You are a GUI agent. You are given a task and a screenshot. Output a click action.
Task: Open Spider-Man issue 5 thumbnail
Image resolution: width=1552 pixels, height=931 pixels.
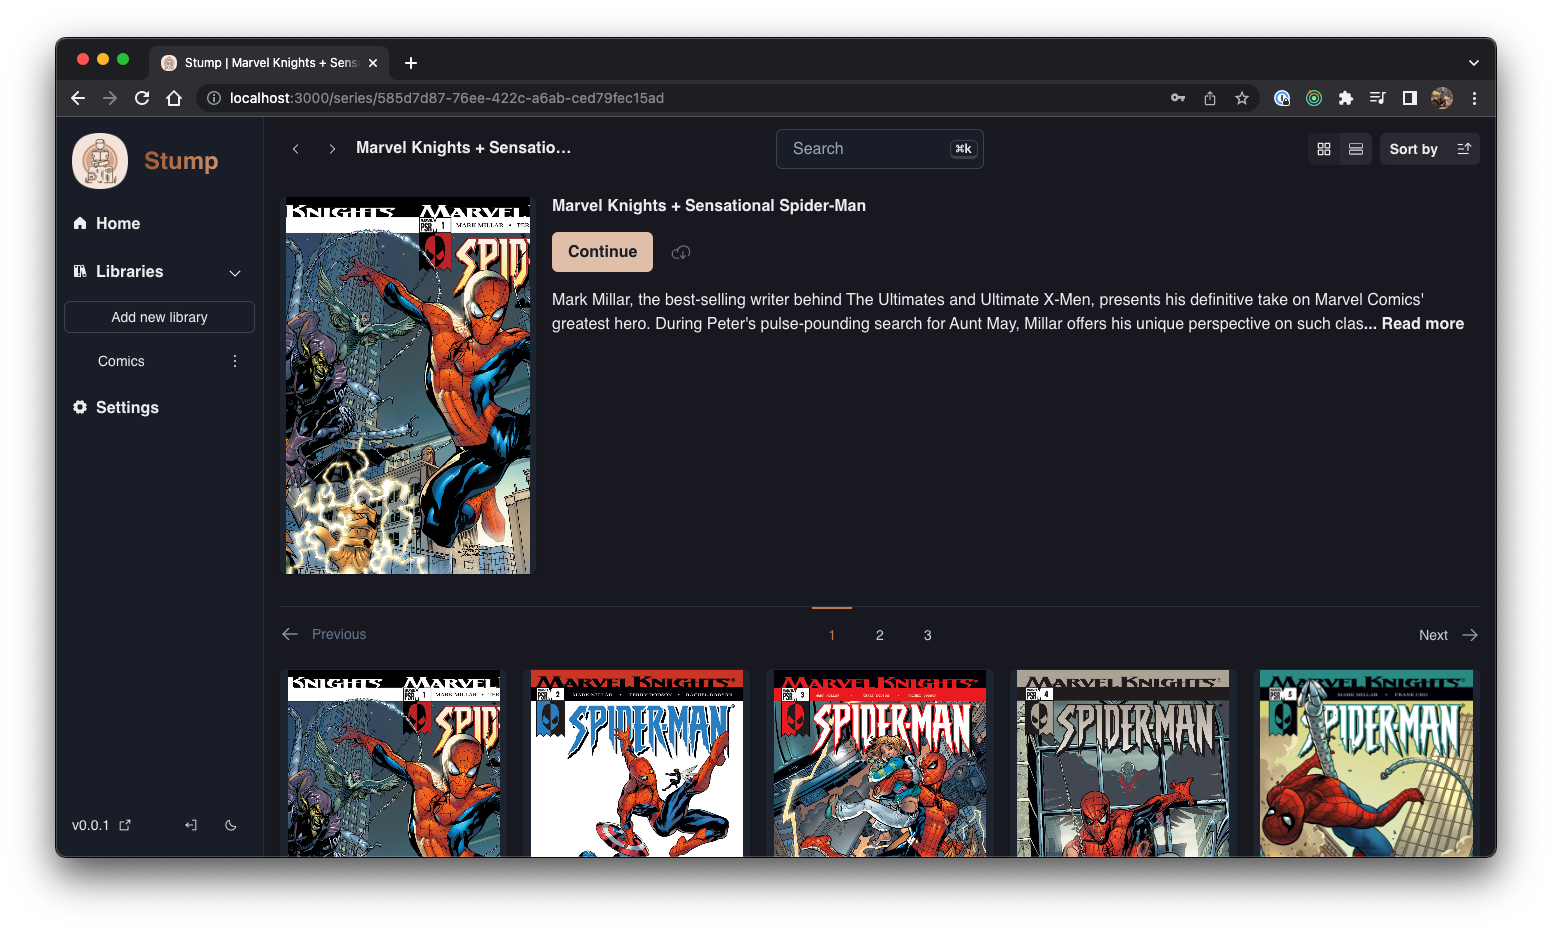tap(1366, 763)
